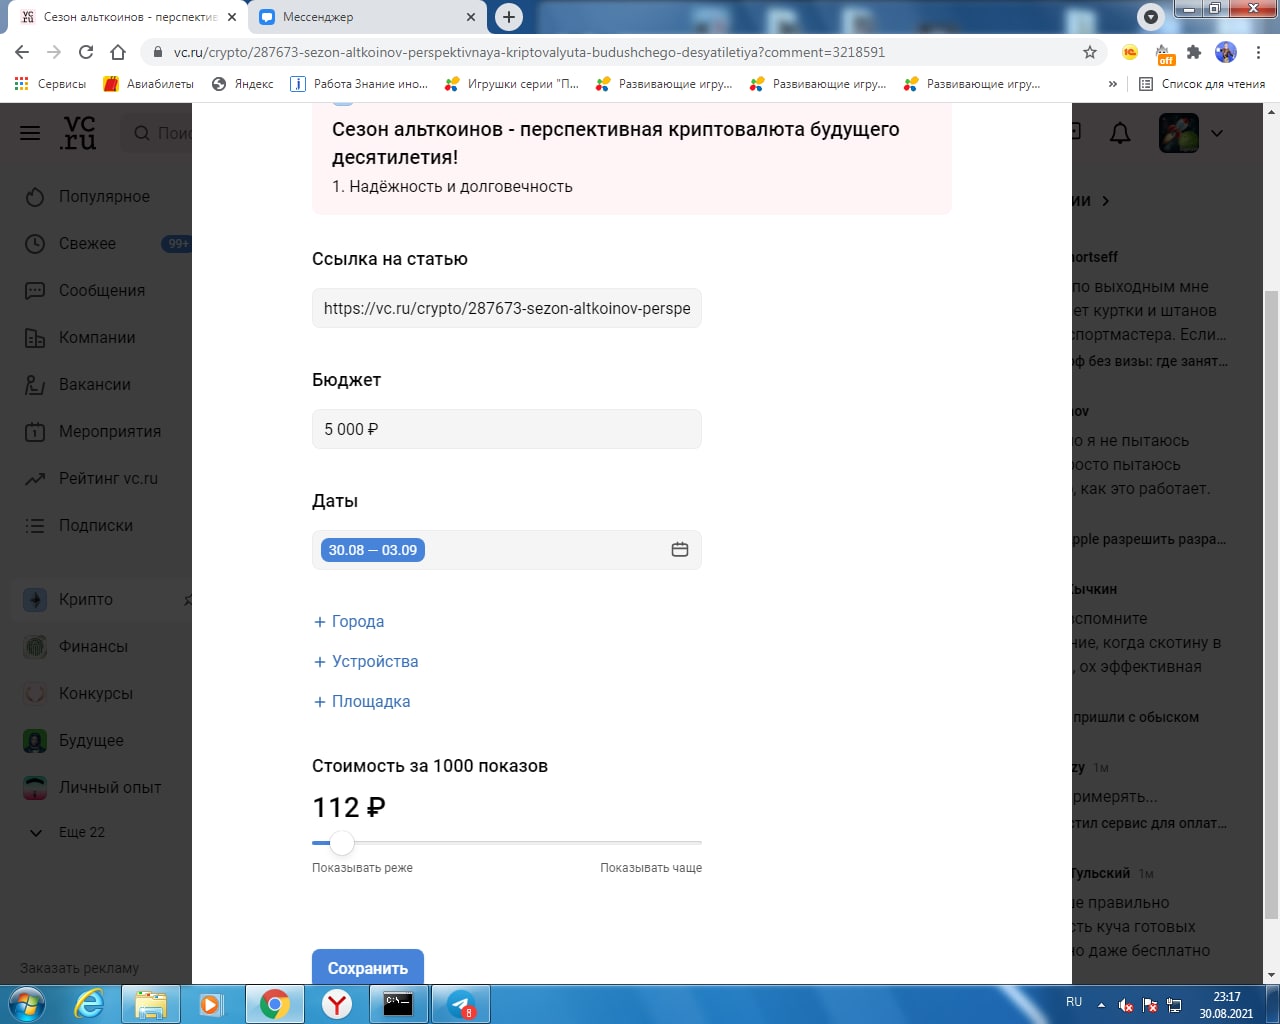This screenshot has height=1024, width=1280.
Task: Click the cost-per-1000 slider handle
Action: coord(342,843)
